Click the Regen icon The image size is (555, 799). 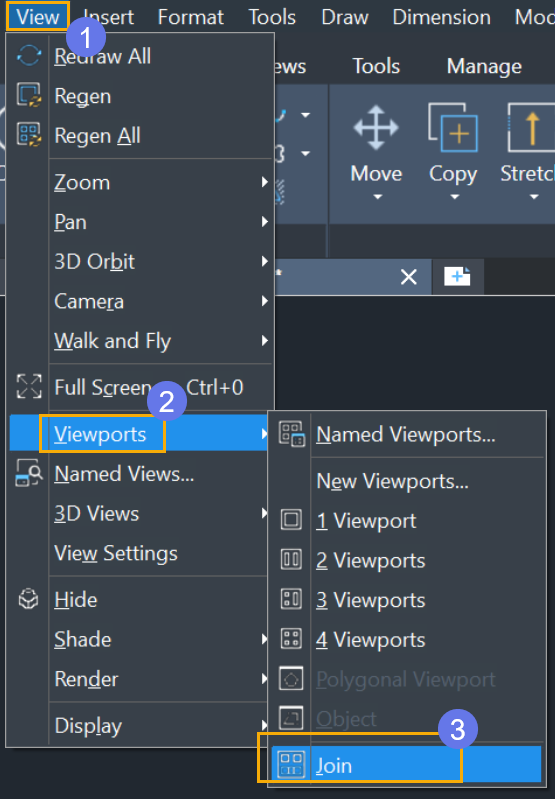[x=29, y=95]
